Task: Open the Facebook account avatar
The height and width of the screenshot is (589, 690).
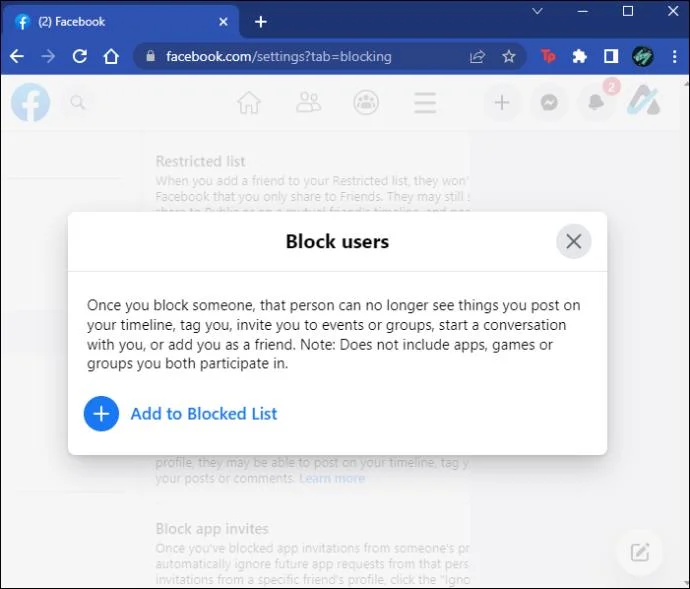Action: [x=644, y=101]
